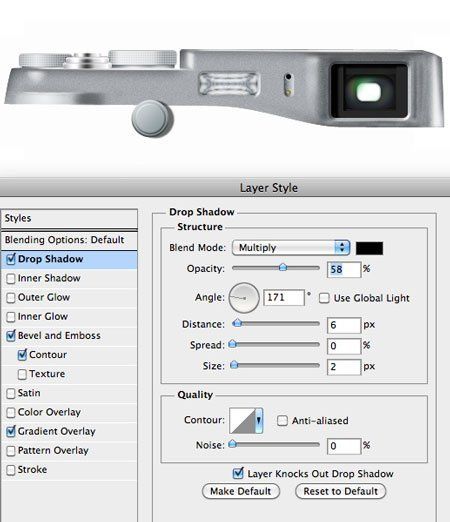Viewport: 450px width, 522px height.
Task: Open the Blend Mode Multiply dropdown
Action: [291, 248]
